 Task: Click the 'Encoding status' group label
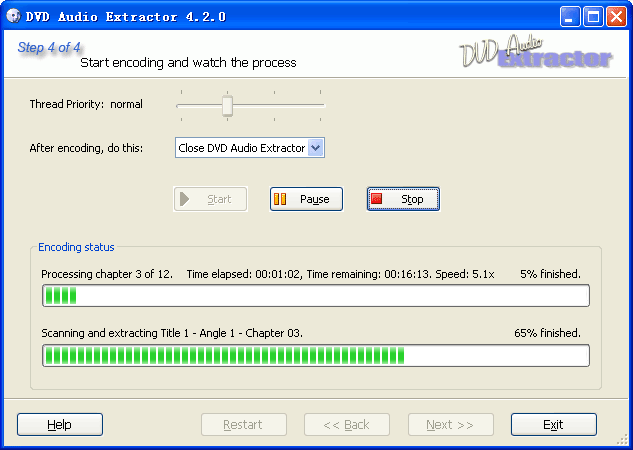tap(76, 247)
